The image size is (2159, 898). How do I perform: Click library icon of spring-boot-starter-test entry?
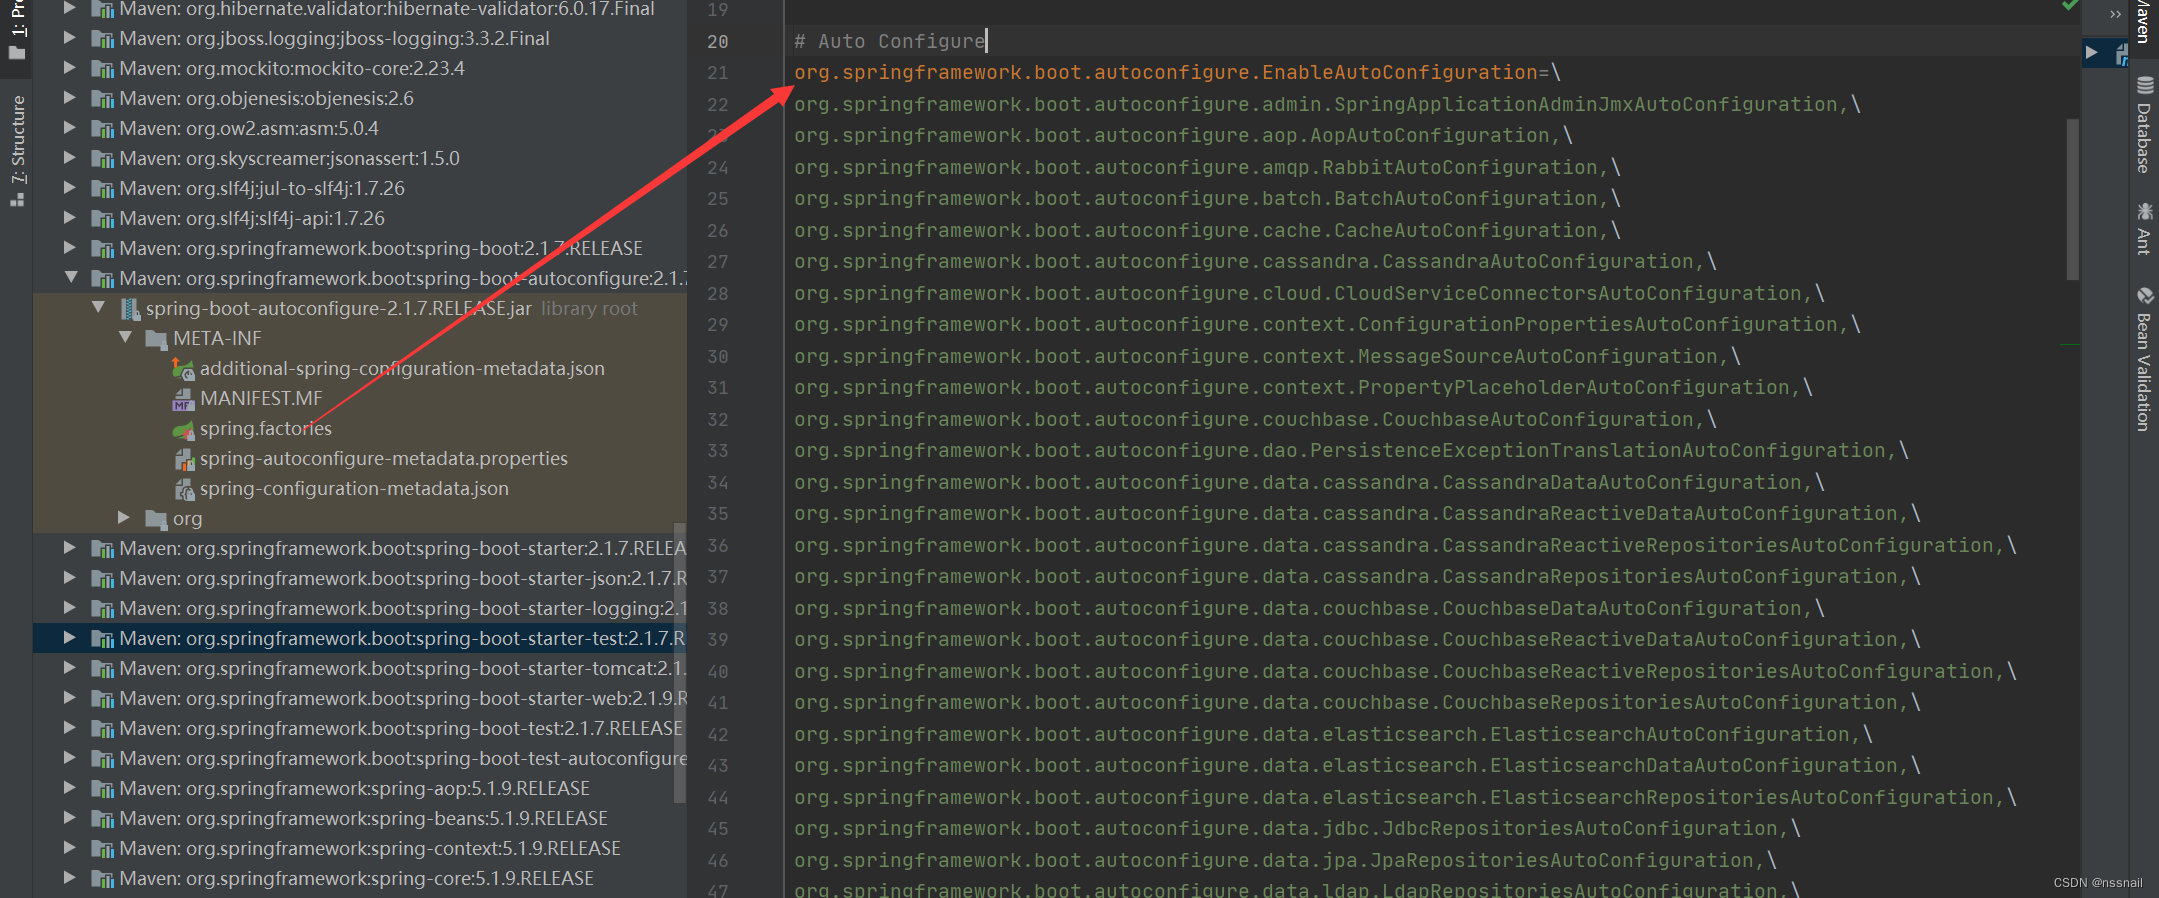point(102,639)
